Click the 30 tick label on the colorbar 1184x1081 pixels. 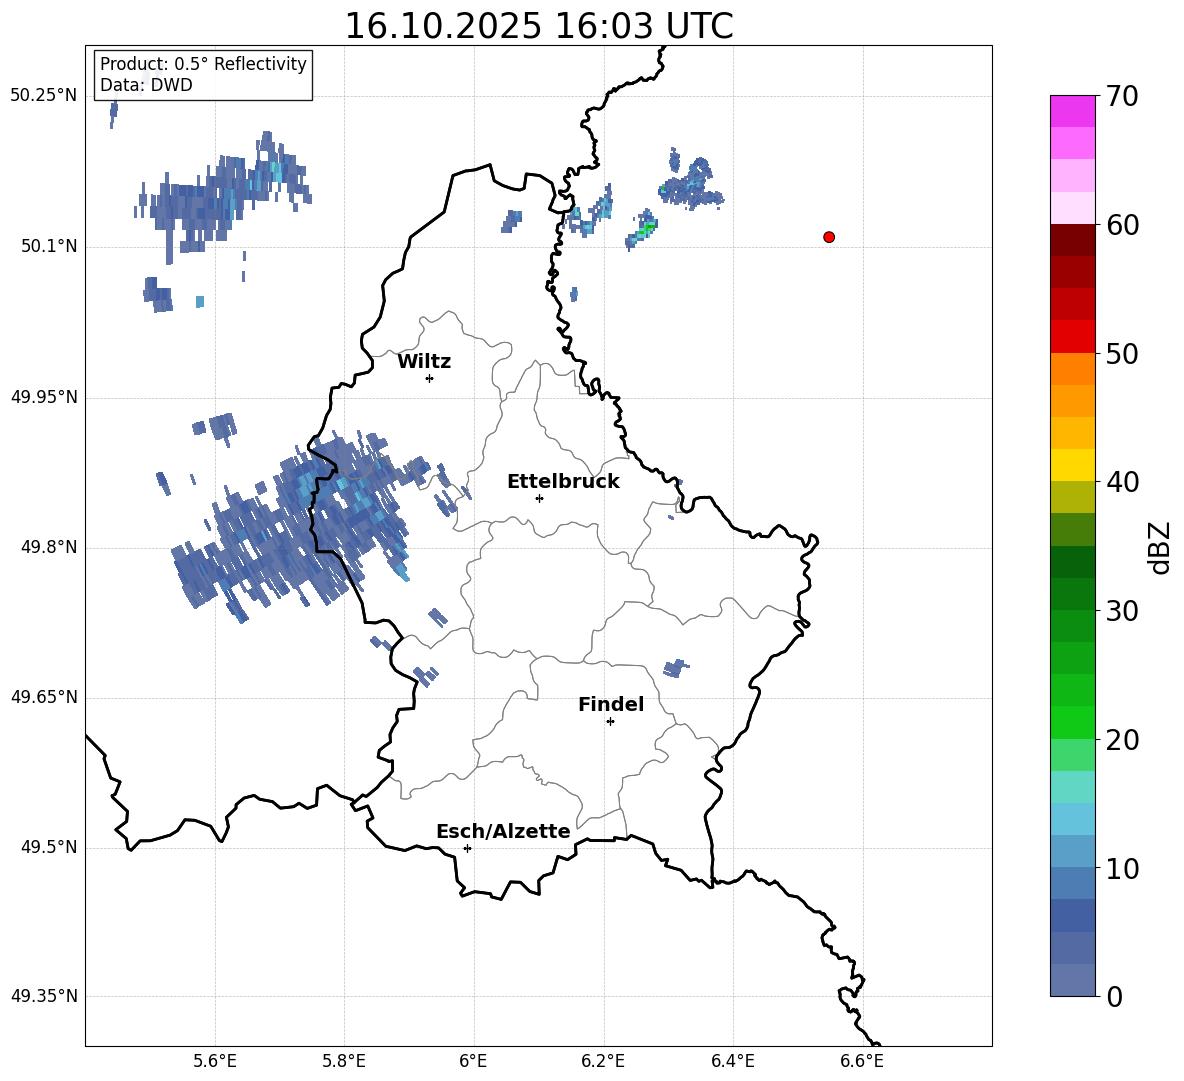(x=1122, y=611)
